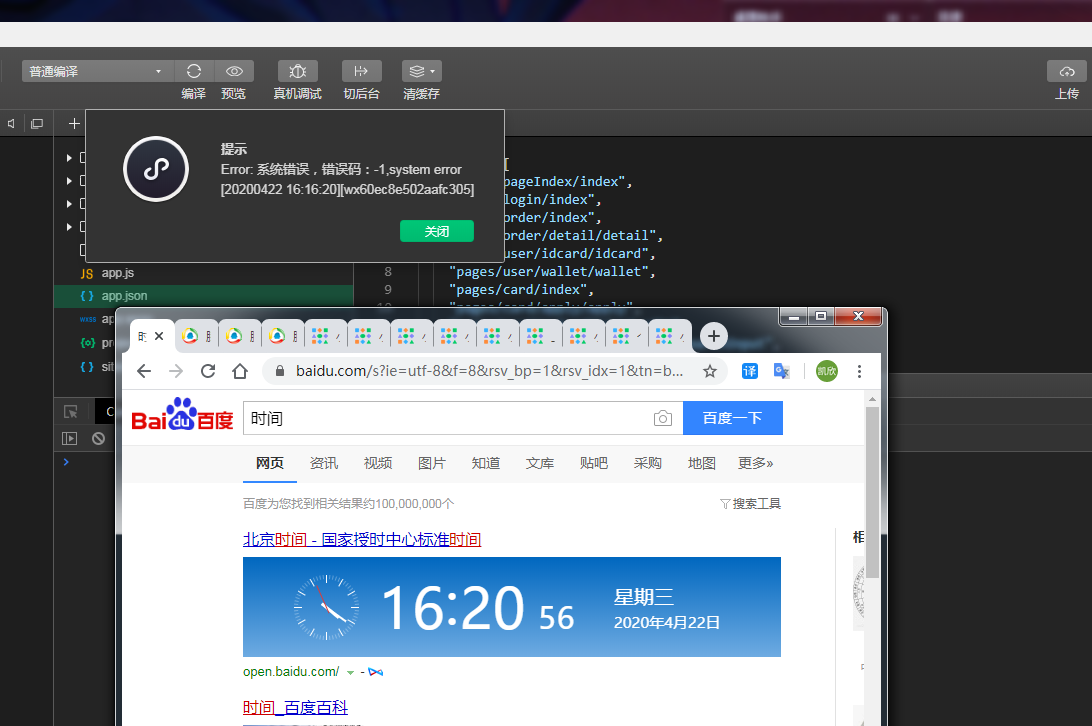Switch to the 地图 tab
Image resolution: width=1092 pixels, height=726 pixels.
pos(701,463)
